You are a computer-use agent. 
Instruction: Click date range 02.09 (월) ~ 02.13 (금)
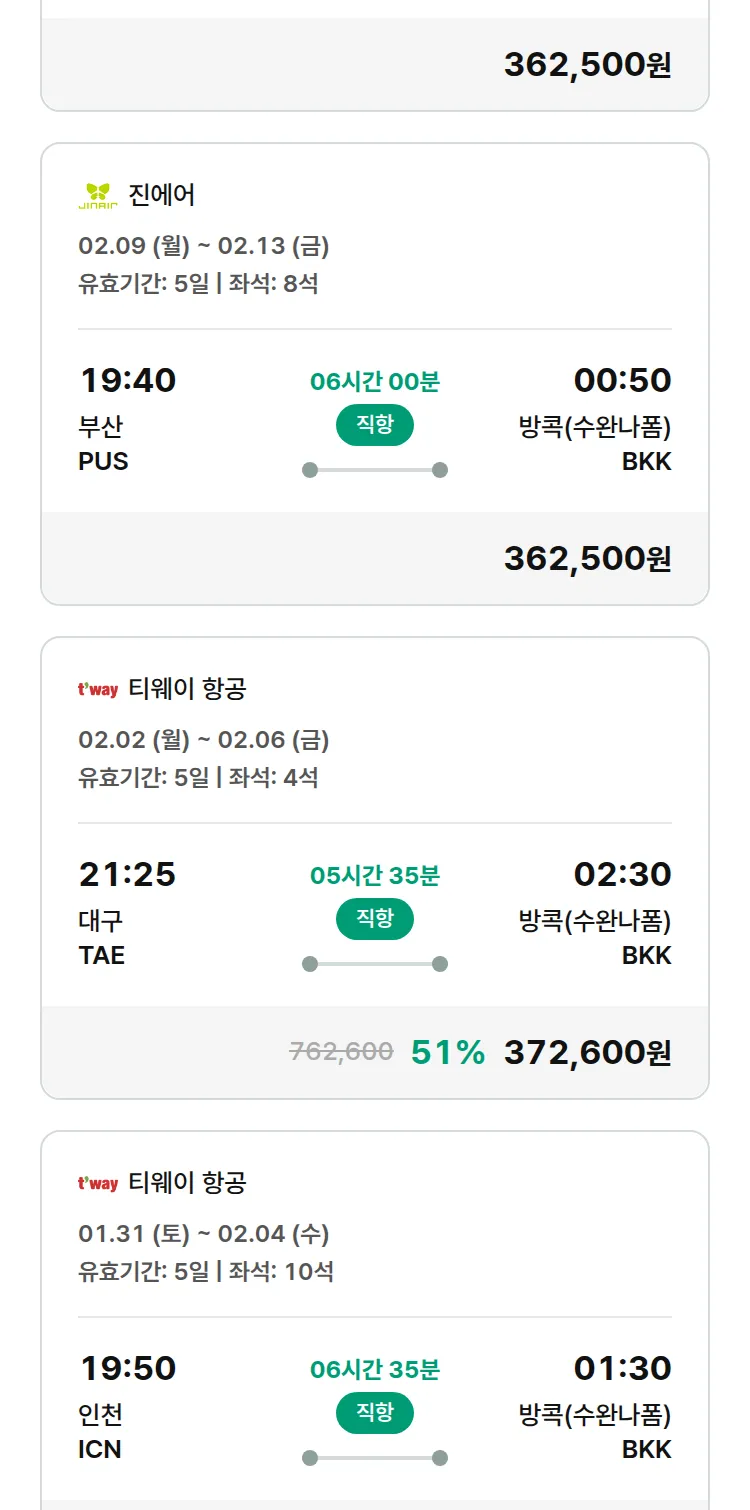(x=204, y=246)
